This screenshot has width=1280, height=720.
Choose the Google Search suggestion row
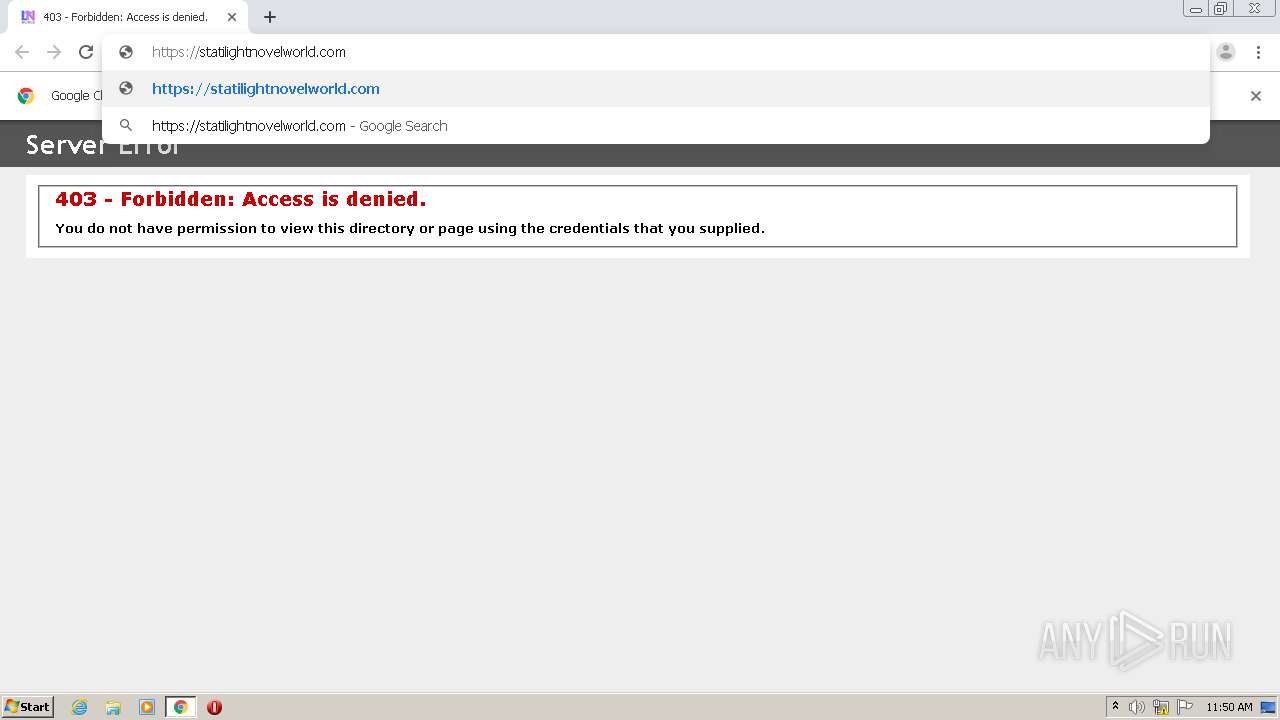point(656,126)
